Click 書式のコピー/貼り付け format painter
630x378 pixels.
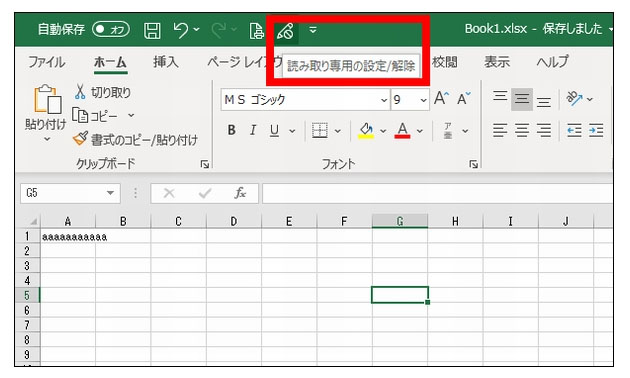[135, 139]
